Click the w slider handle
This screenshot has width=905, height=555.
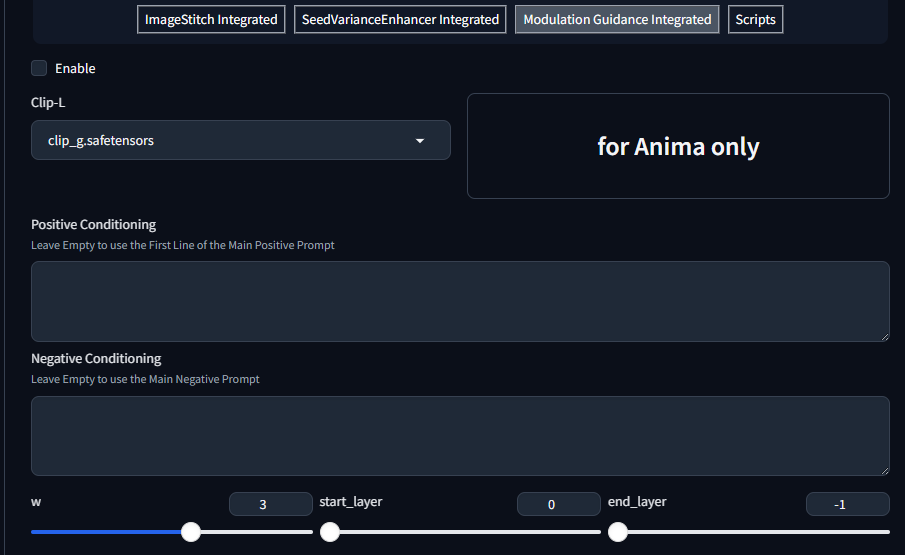(x=191, y=532)
